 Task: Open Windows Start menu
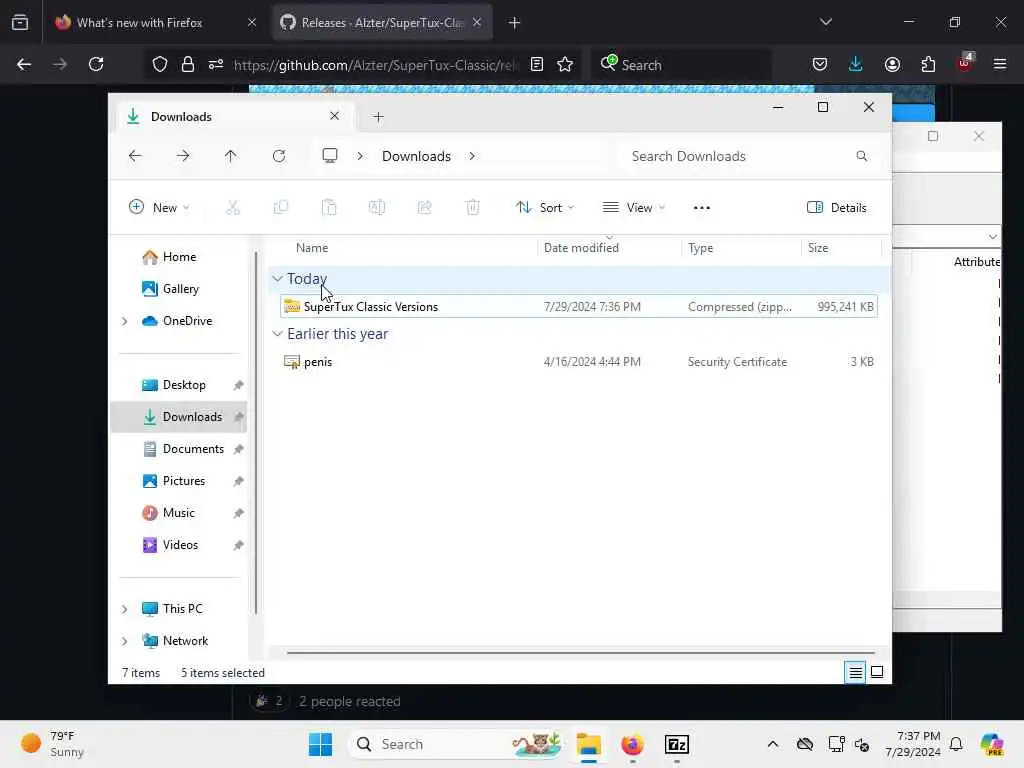(x=320, y=744)
